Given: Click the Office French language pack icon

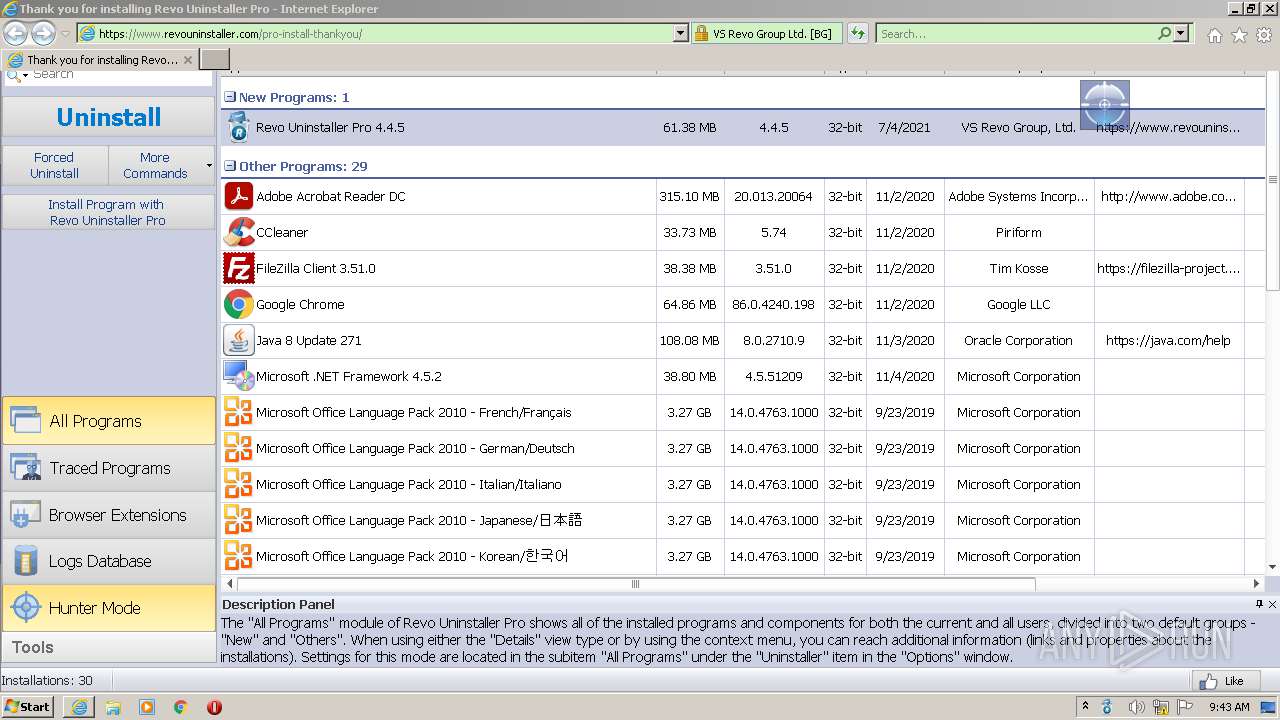Looking at the screenshot, I should tap(238, 412).
